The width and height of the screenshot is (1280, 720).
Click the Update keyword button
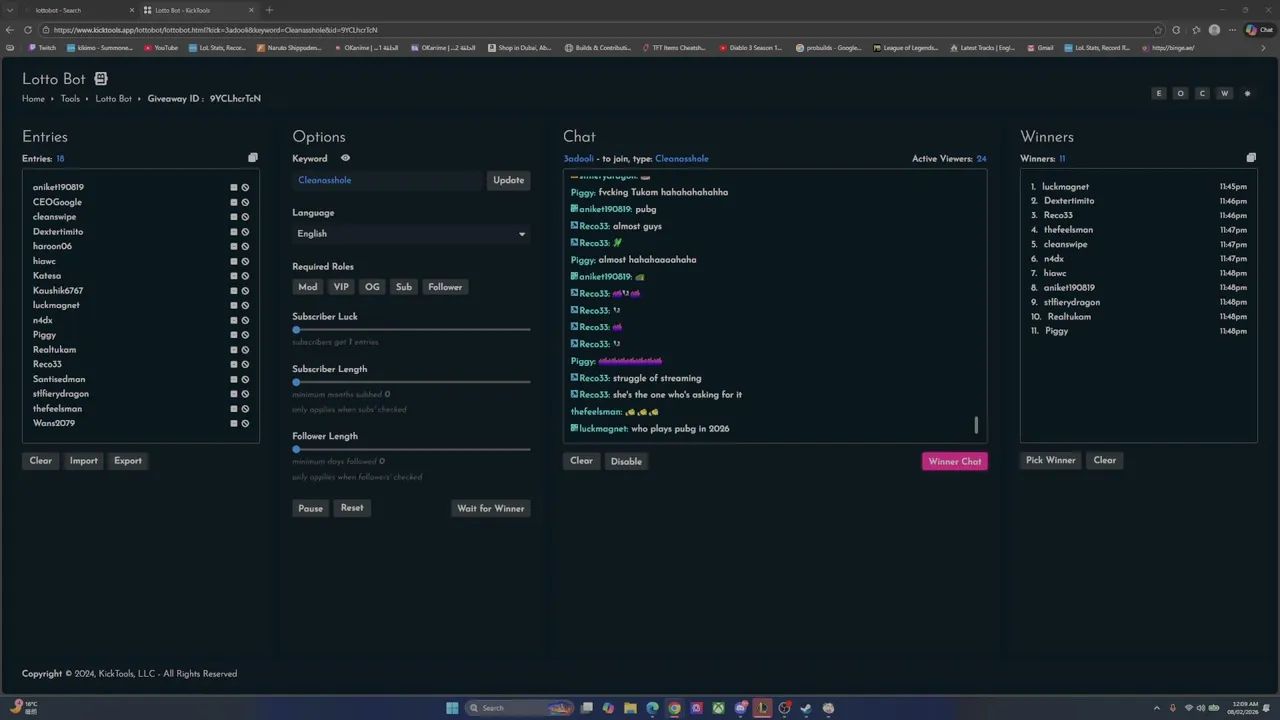pyautogui.click(x=508, y=180)
